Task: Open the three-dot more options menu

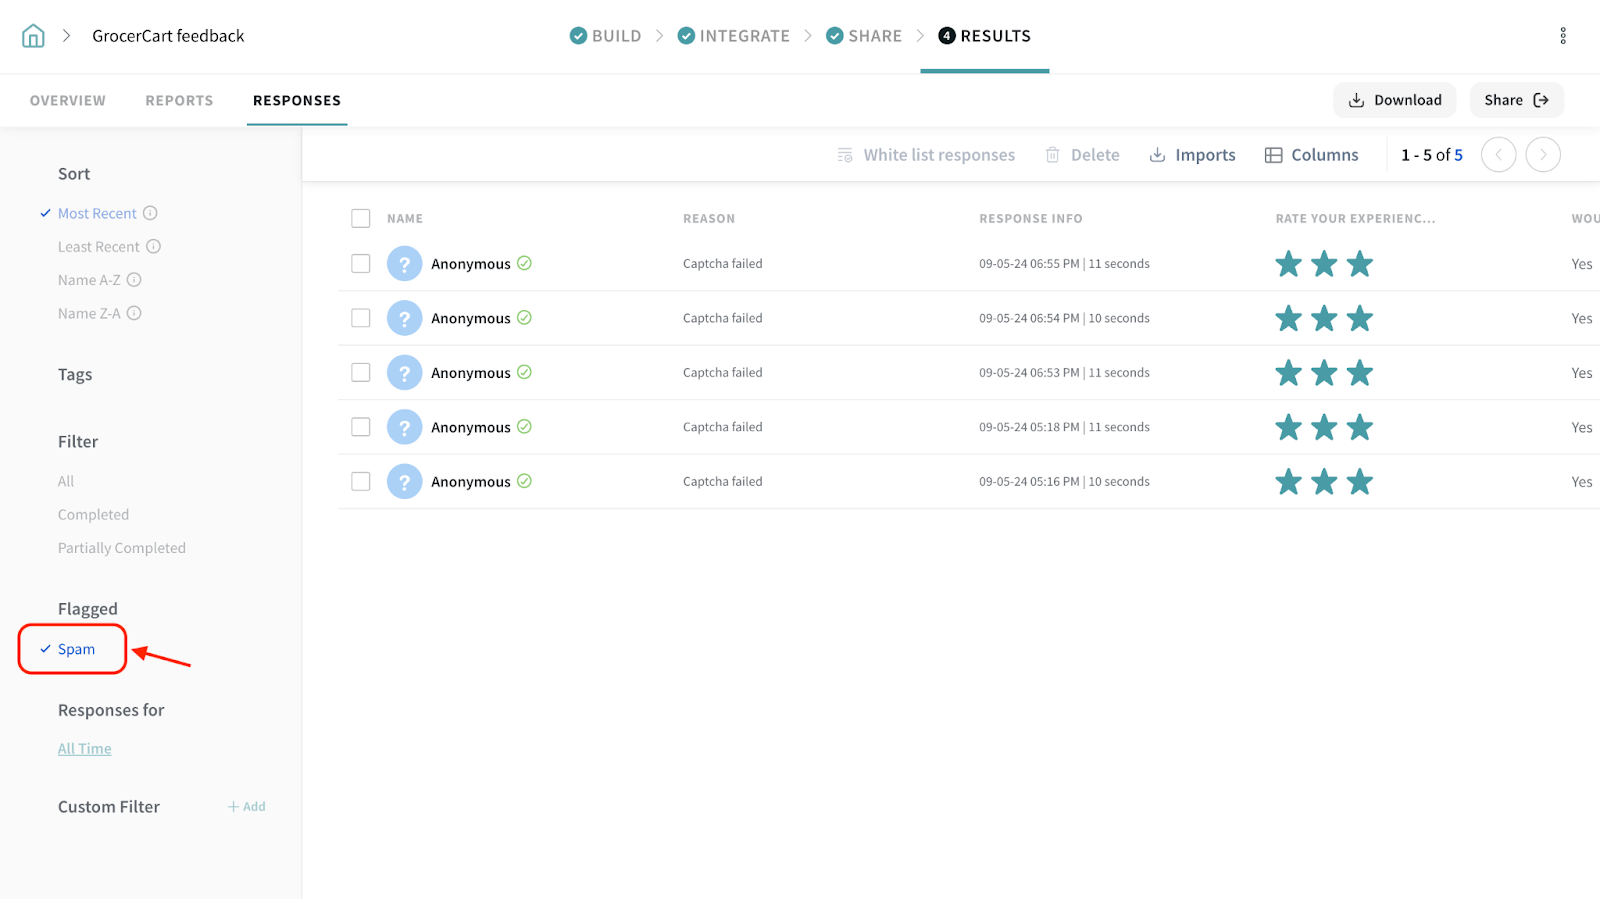Action: point(1562,36)
